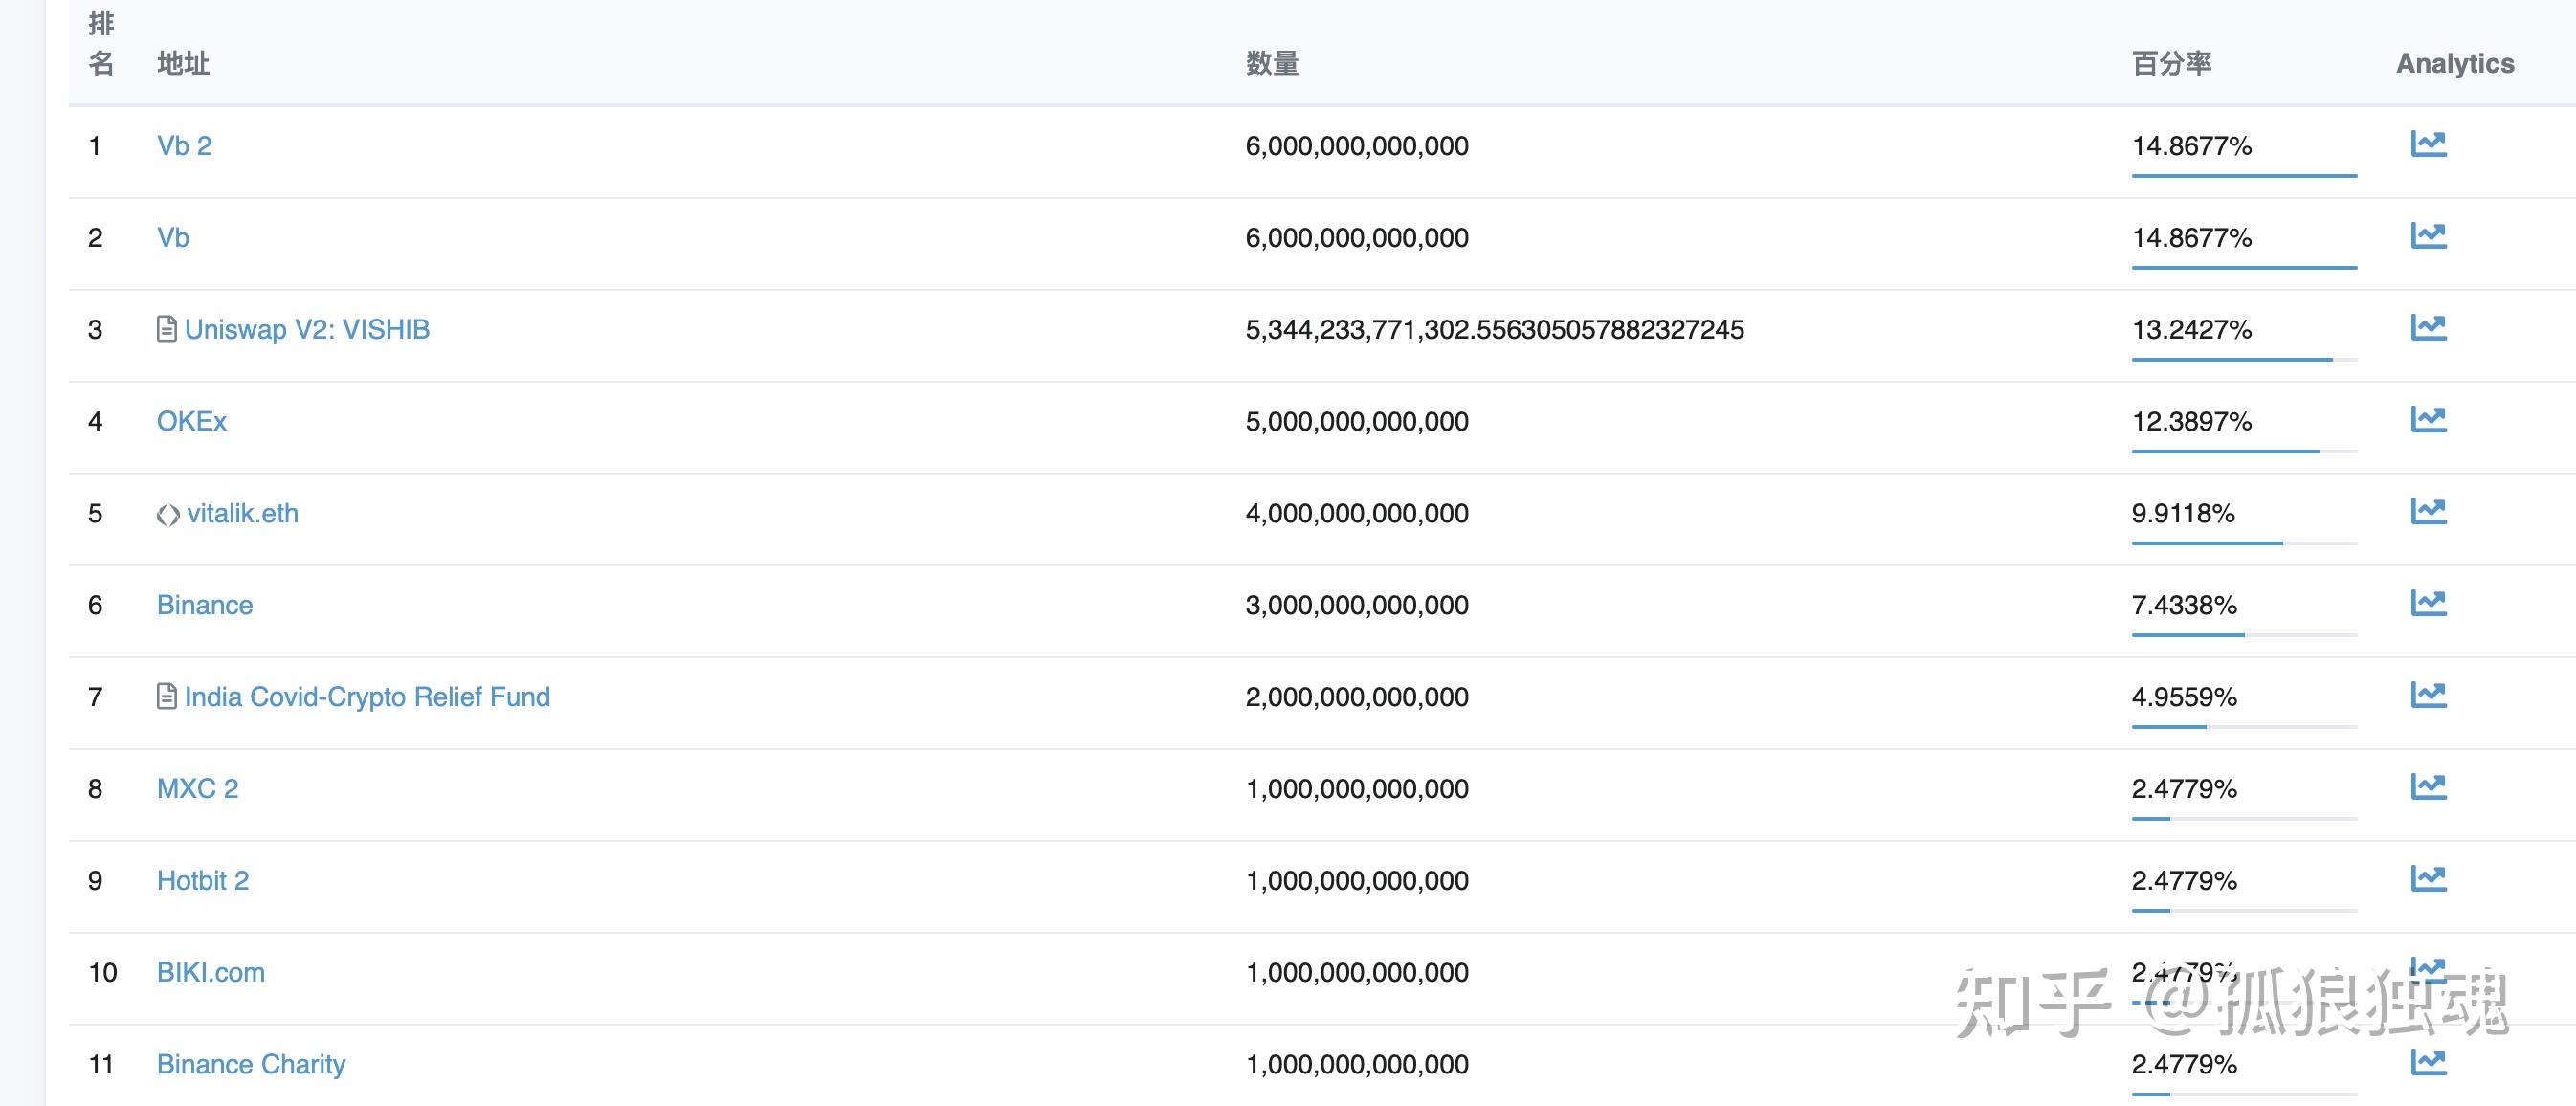2576x1106 pixels.
Task: Open the OKEx address link
Action: tap(192, 421)
